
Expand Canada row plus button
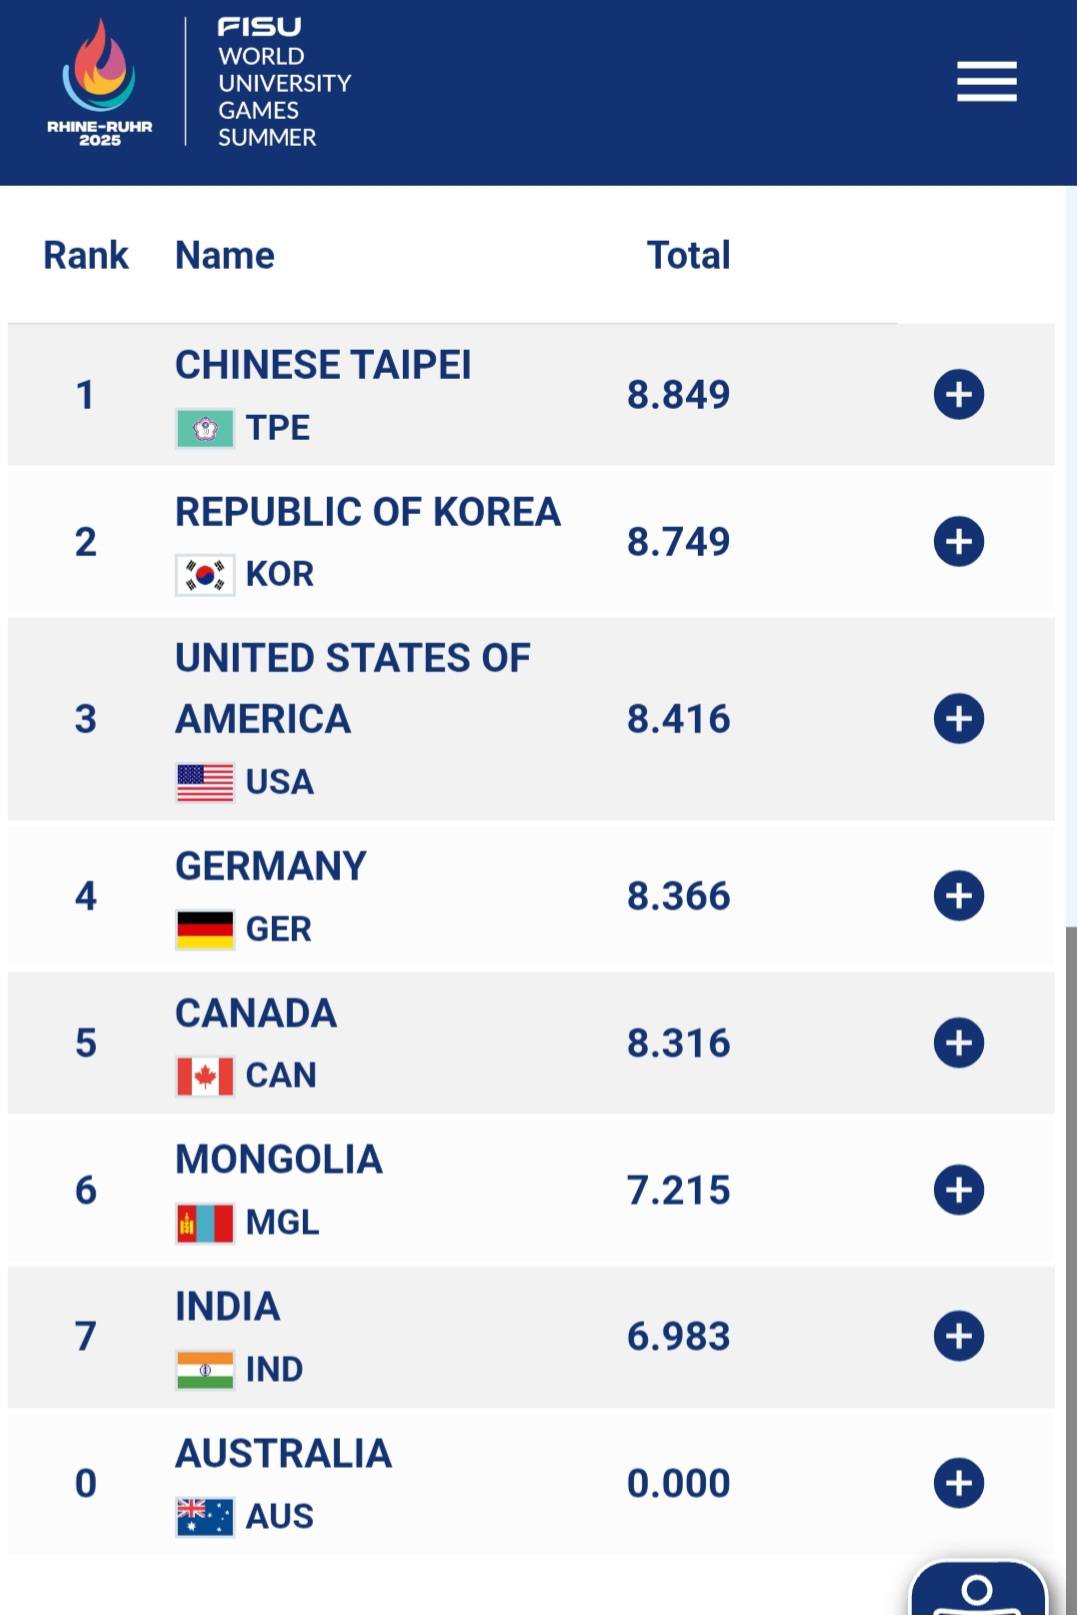click(958, 1042)
